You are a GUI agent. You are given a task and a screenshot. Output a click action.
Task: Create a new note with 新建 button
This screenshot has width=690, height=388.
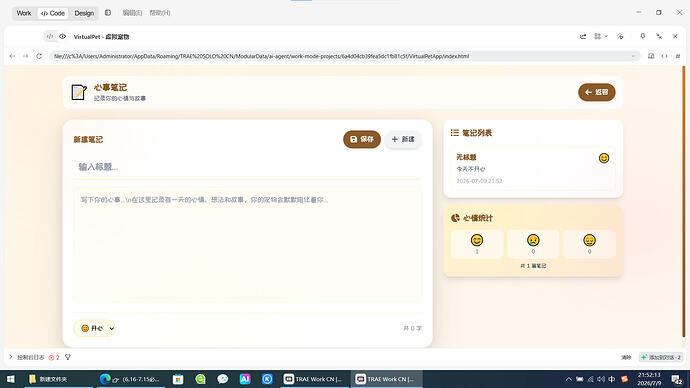(403, 139)
